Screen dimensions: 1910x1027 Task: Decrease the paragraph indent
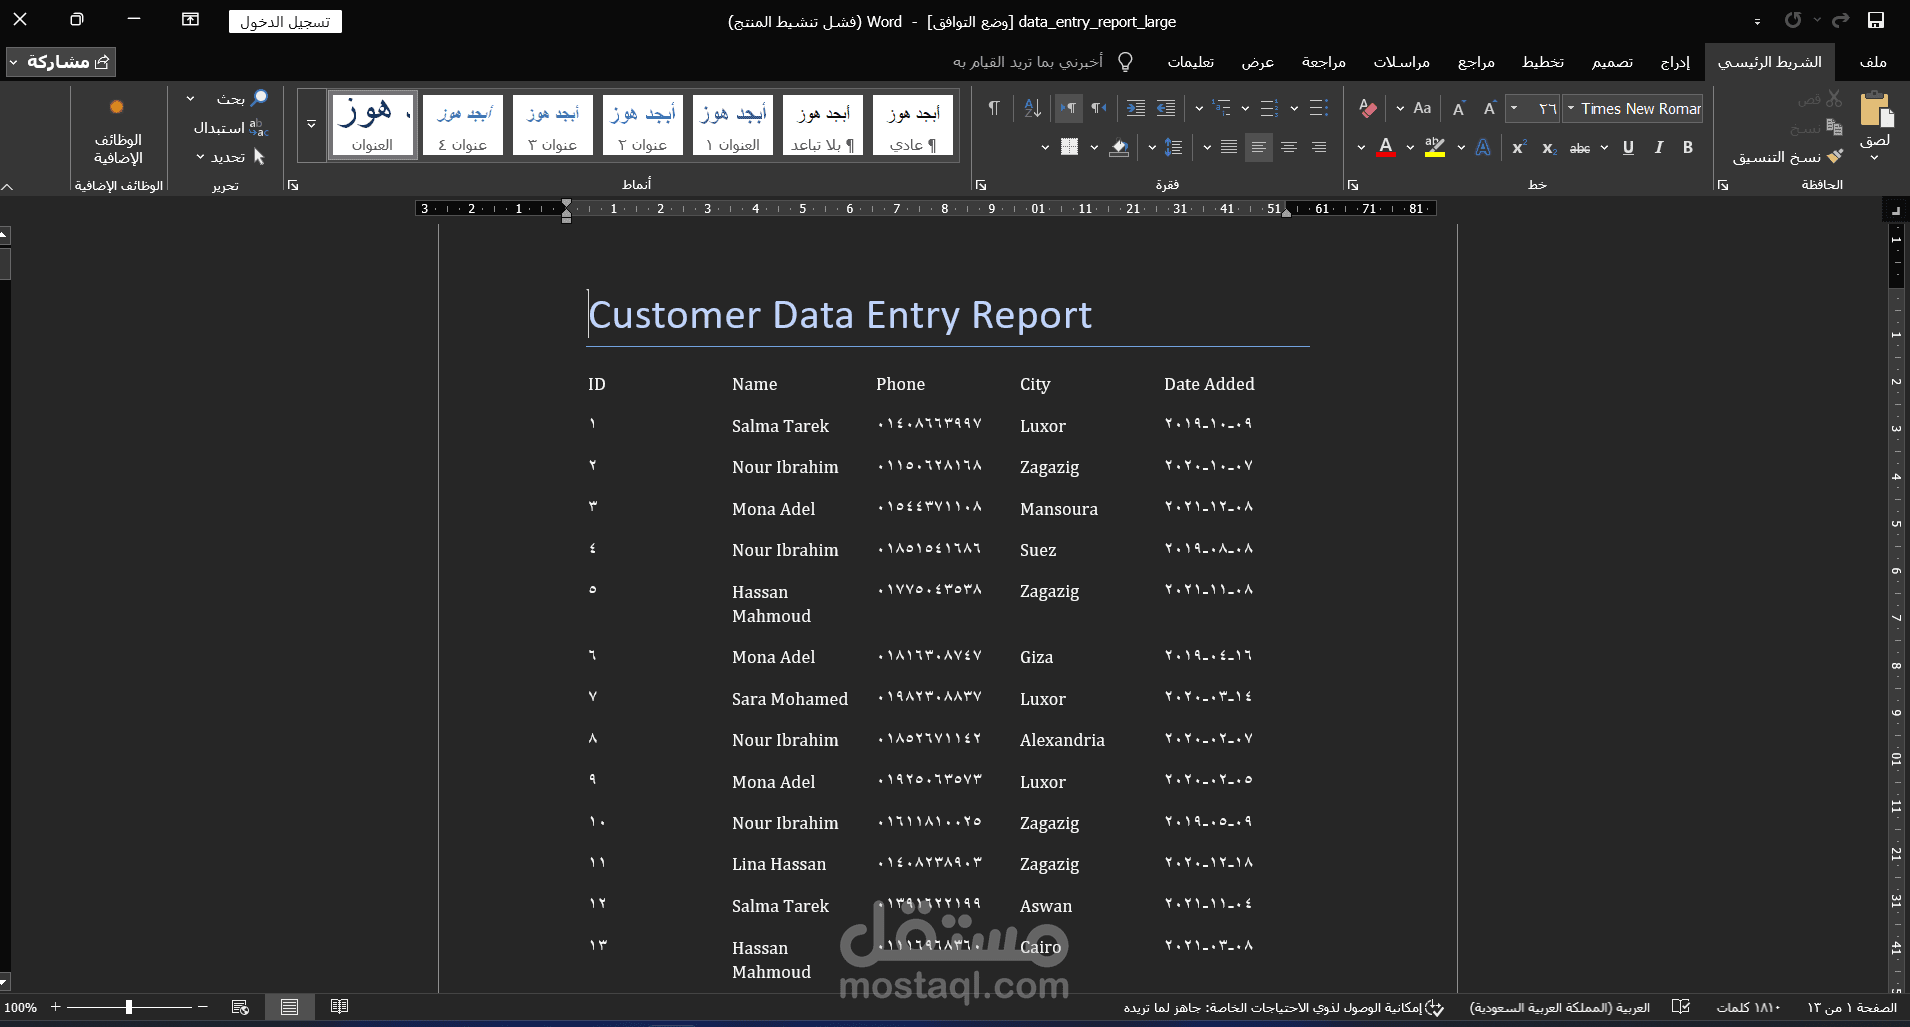(x=1166, y=108)
